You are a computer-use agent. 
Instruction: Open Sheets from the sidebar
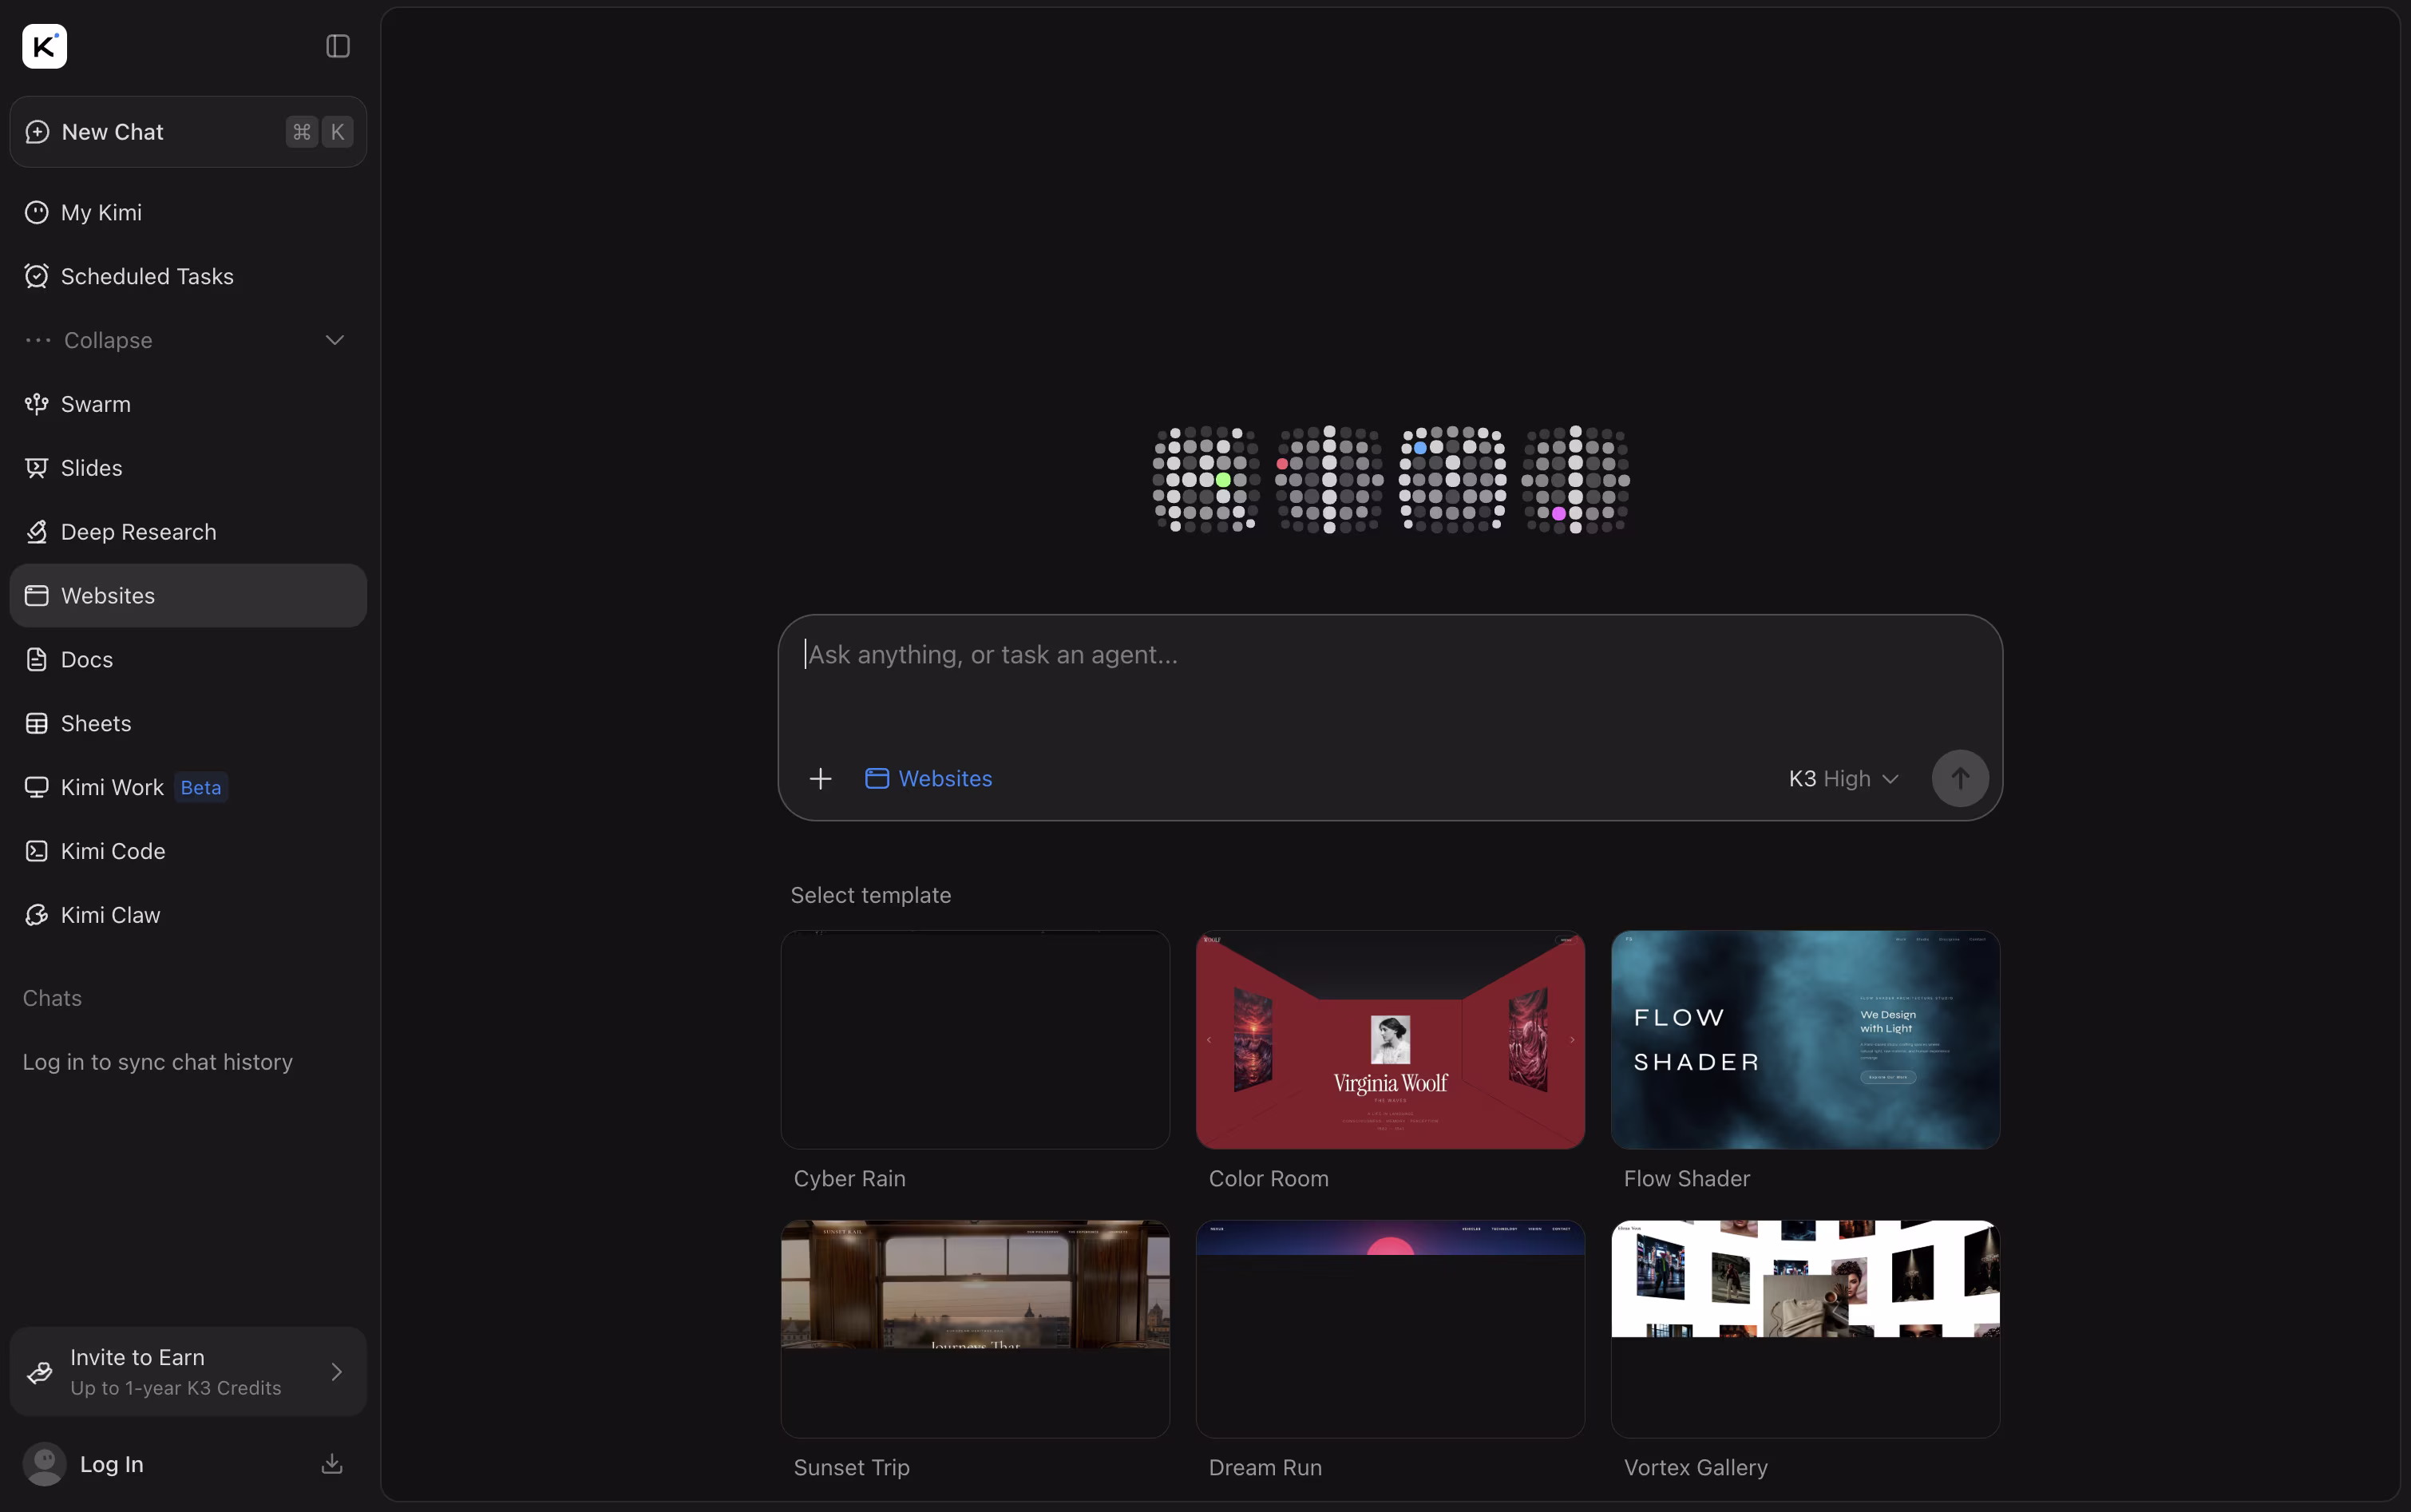(x=188, y=724)
